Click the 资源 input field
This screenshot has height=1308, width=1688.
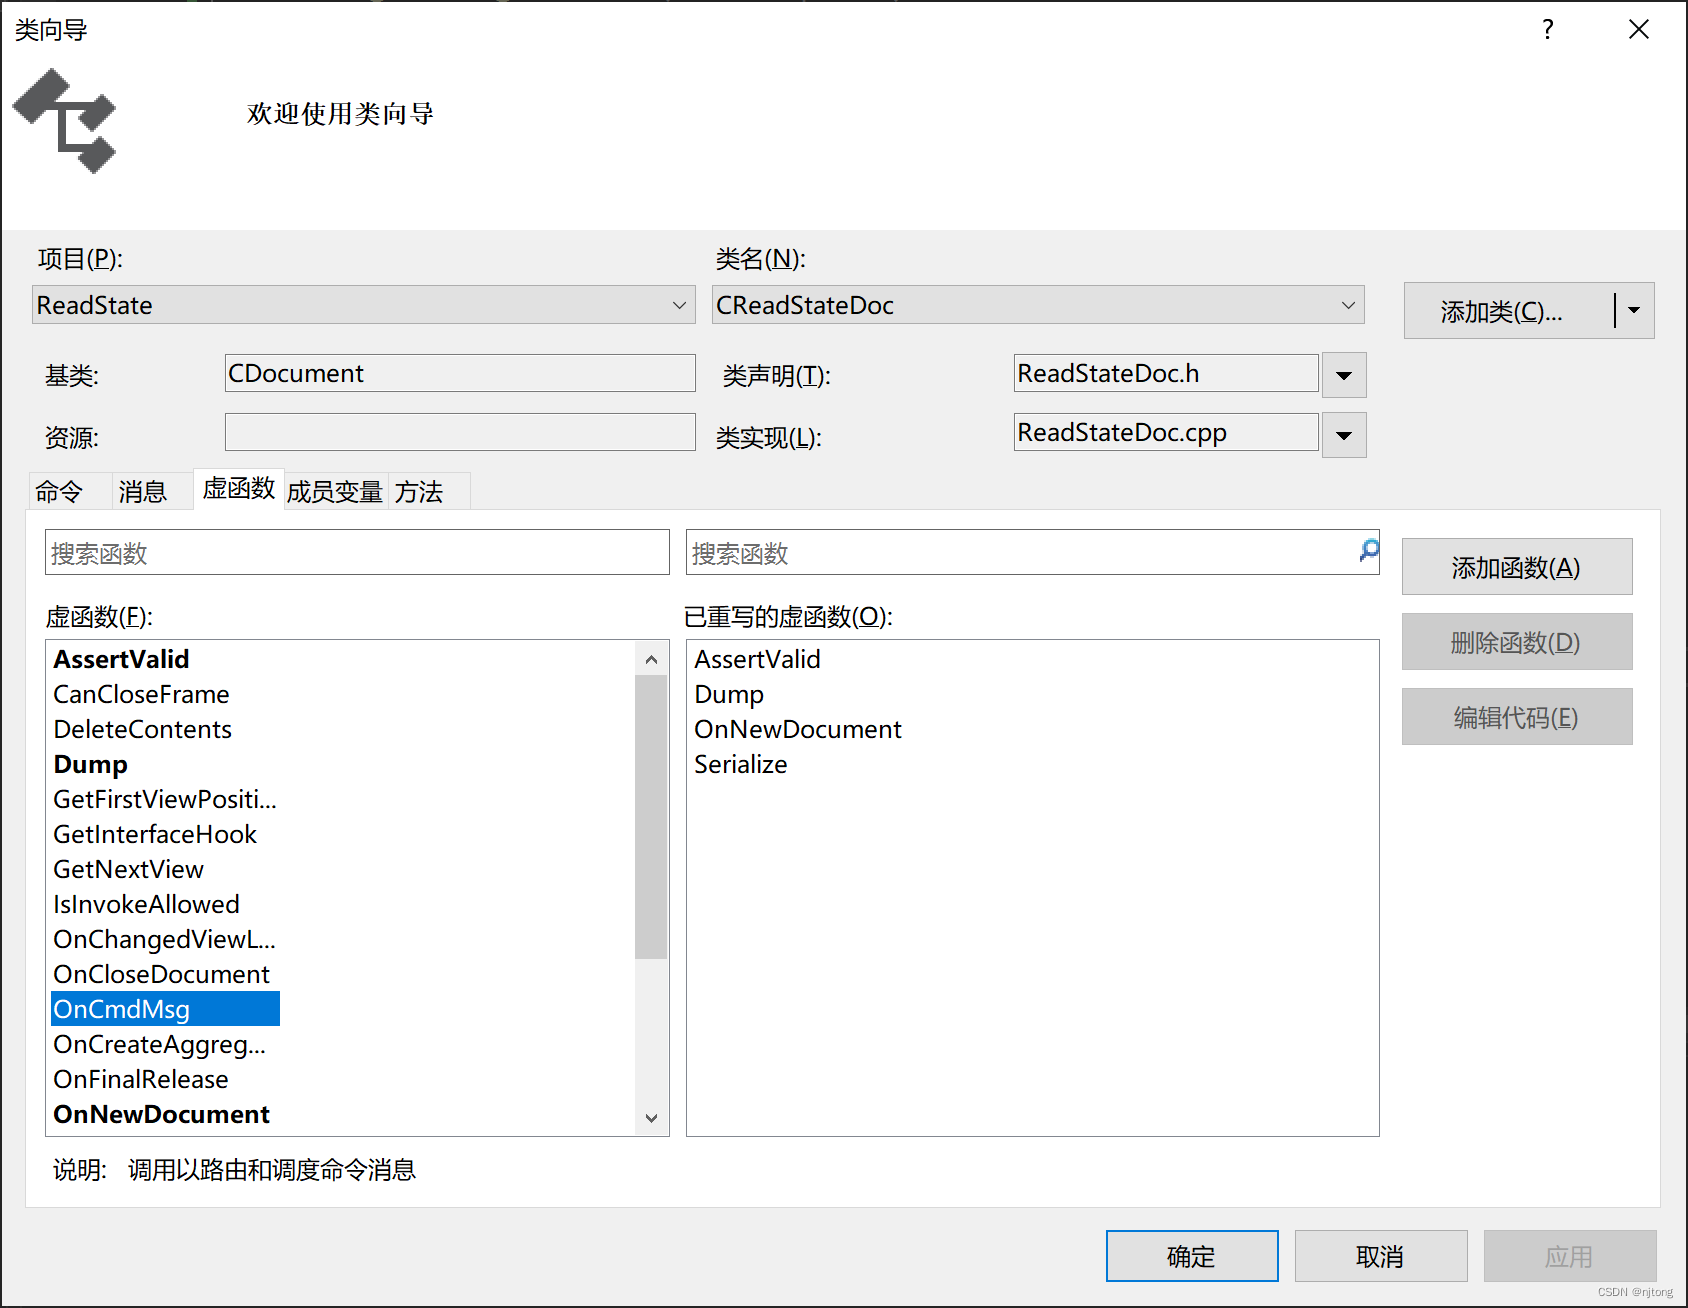[459, 432]
